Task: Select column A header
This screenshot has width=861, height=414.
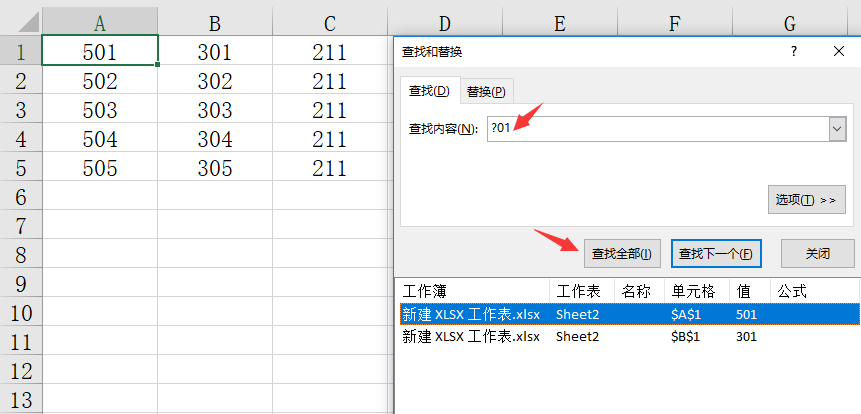Action: click(99, 22)
